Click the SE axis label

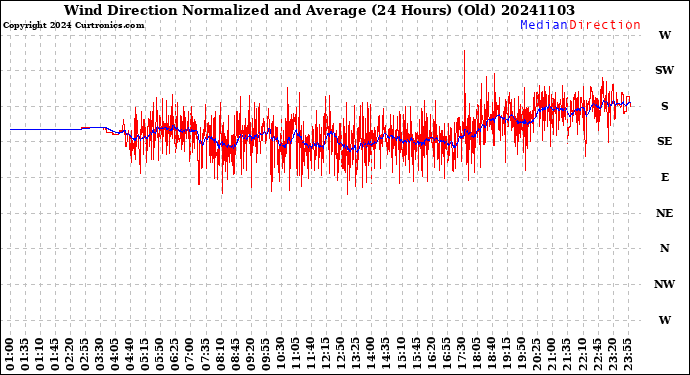click(664, 141)
